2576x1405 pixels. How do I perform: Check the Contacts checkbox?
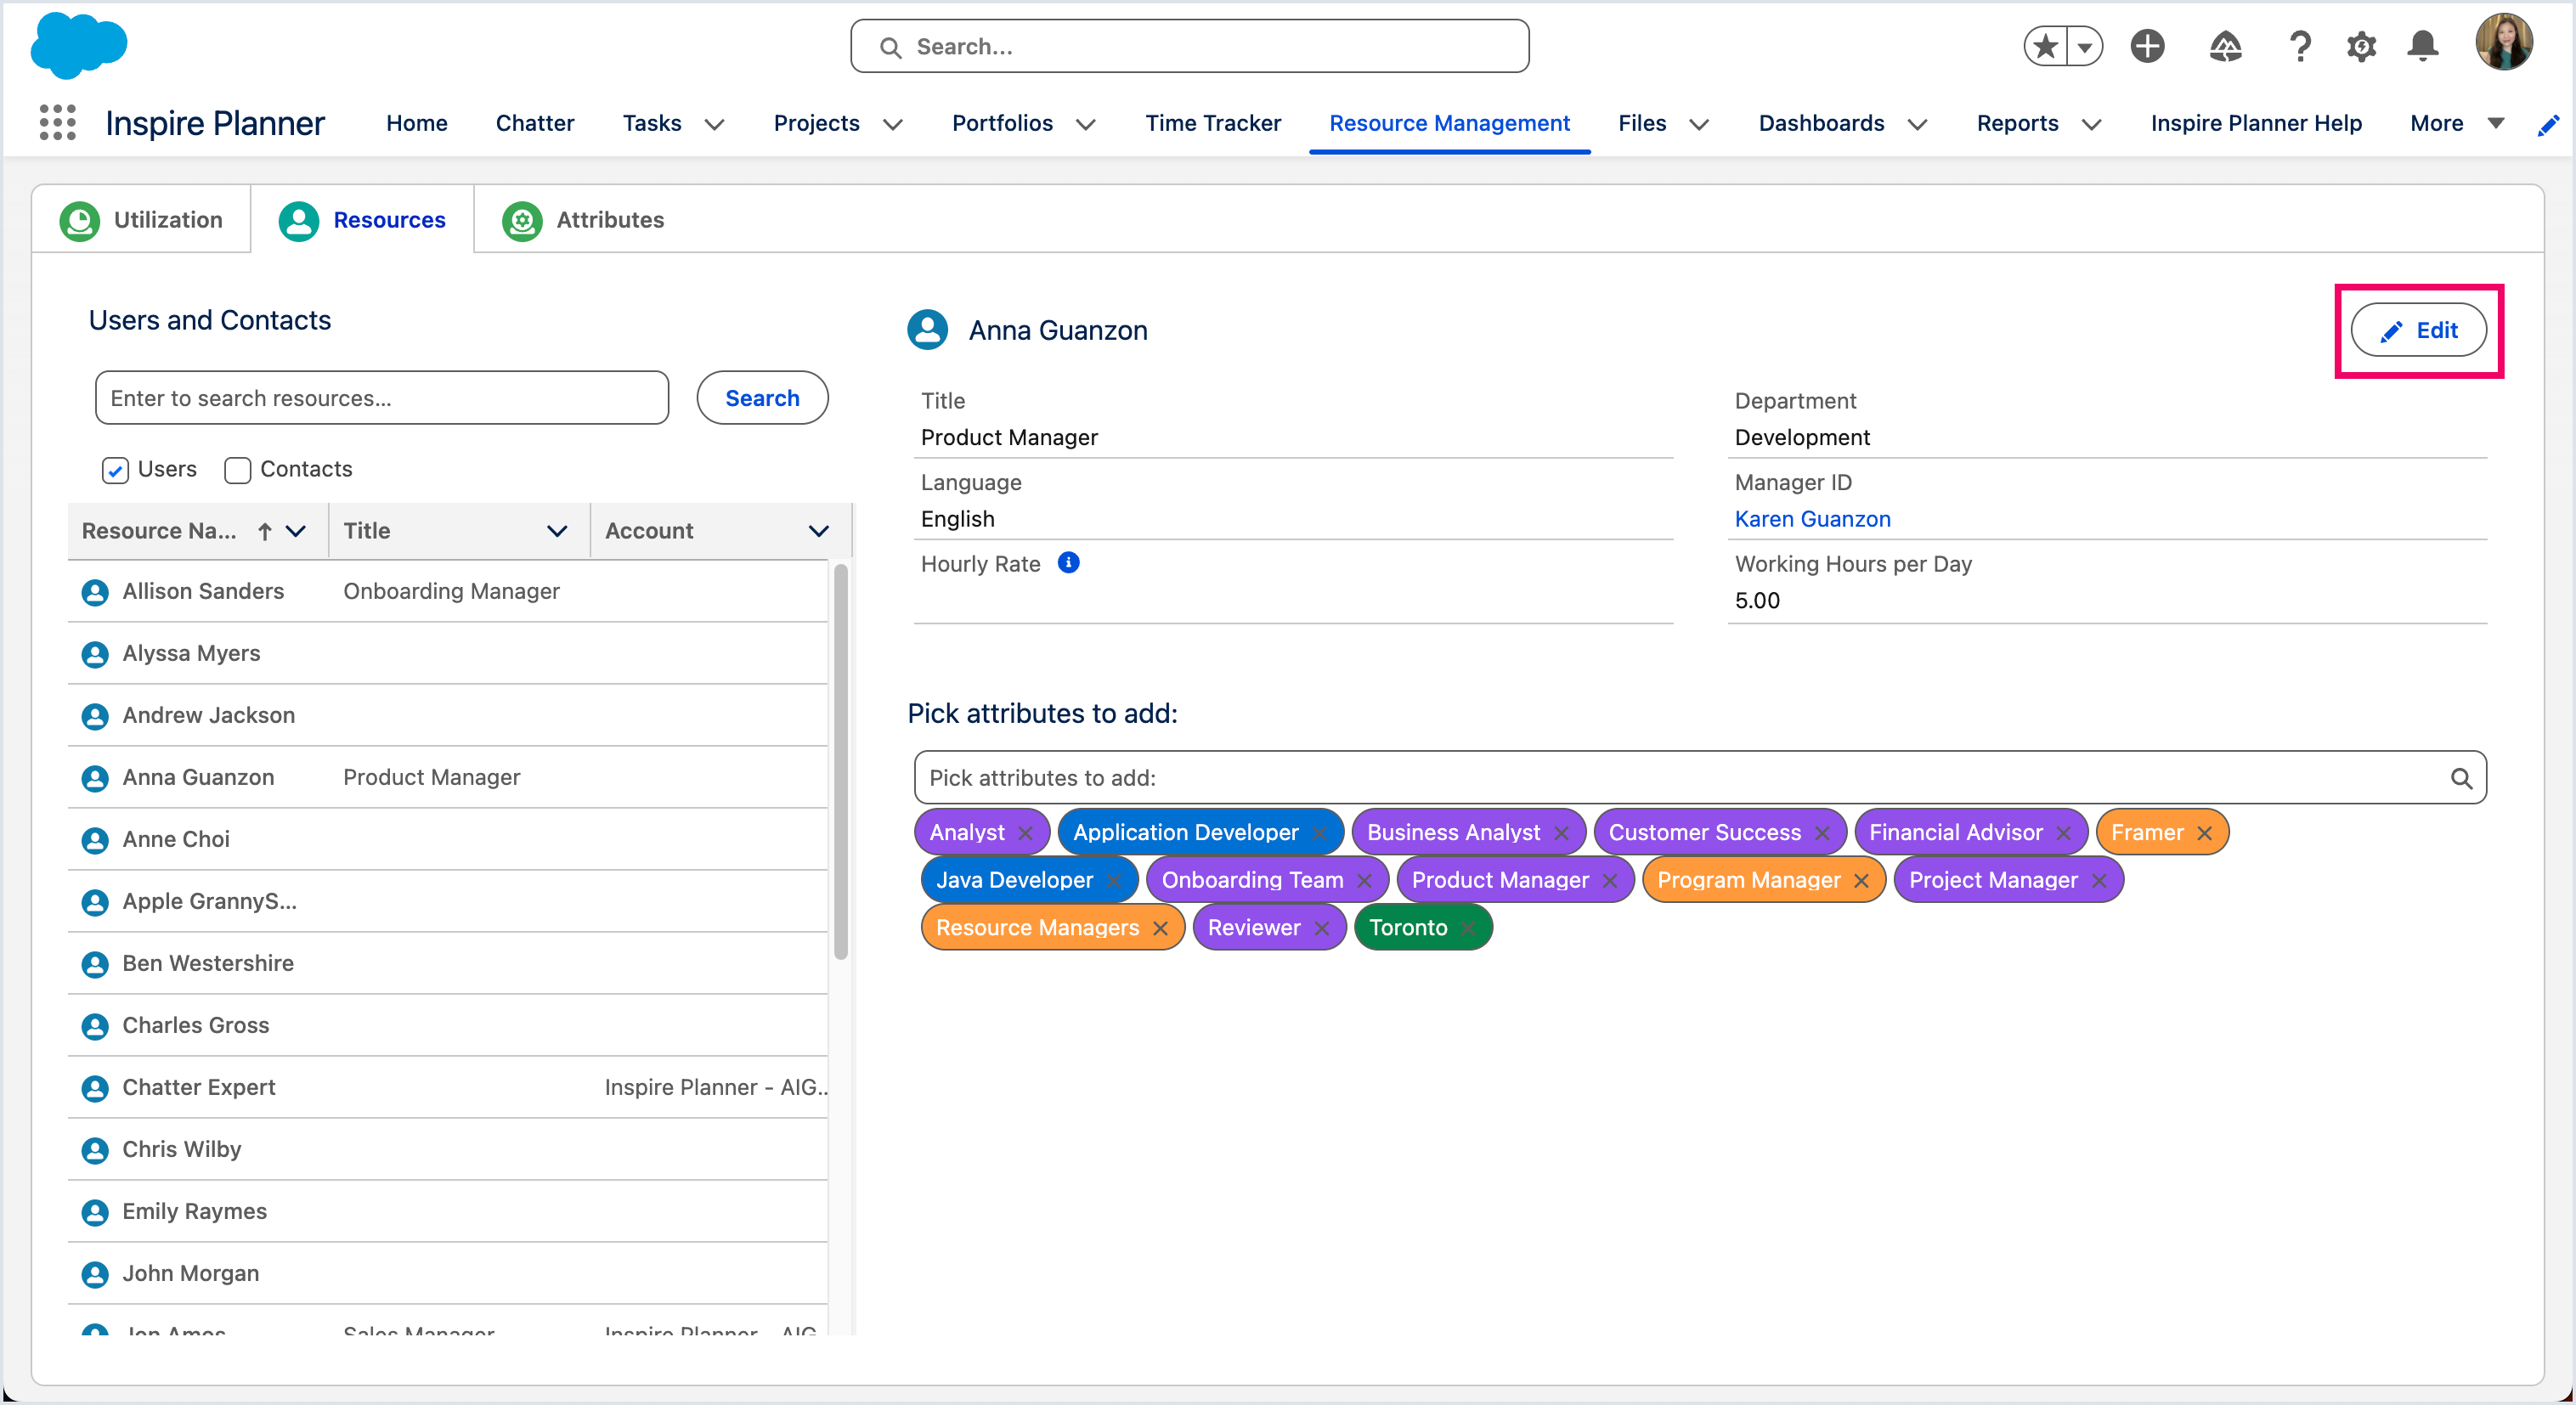237,470
